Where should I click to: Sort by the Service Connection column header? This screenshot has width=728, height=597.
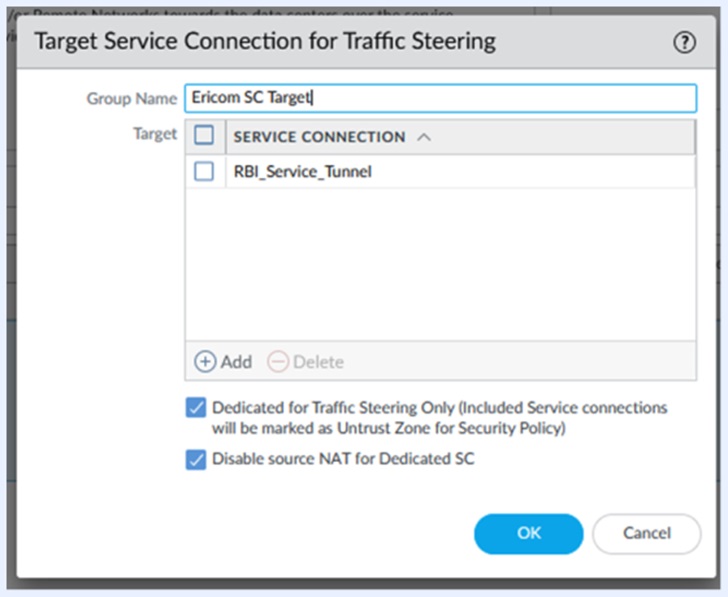319,137
